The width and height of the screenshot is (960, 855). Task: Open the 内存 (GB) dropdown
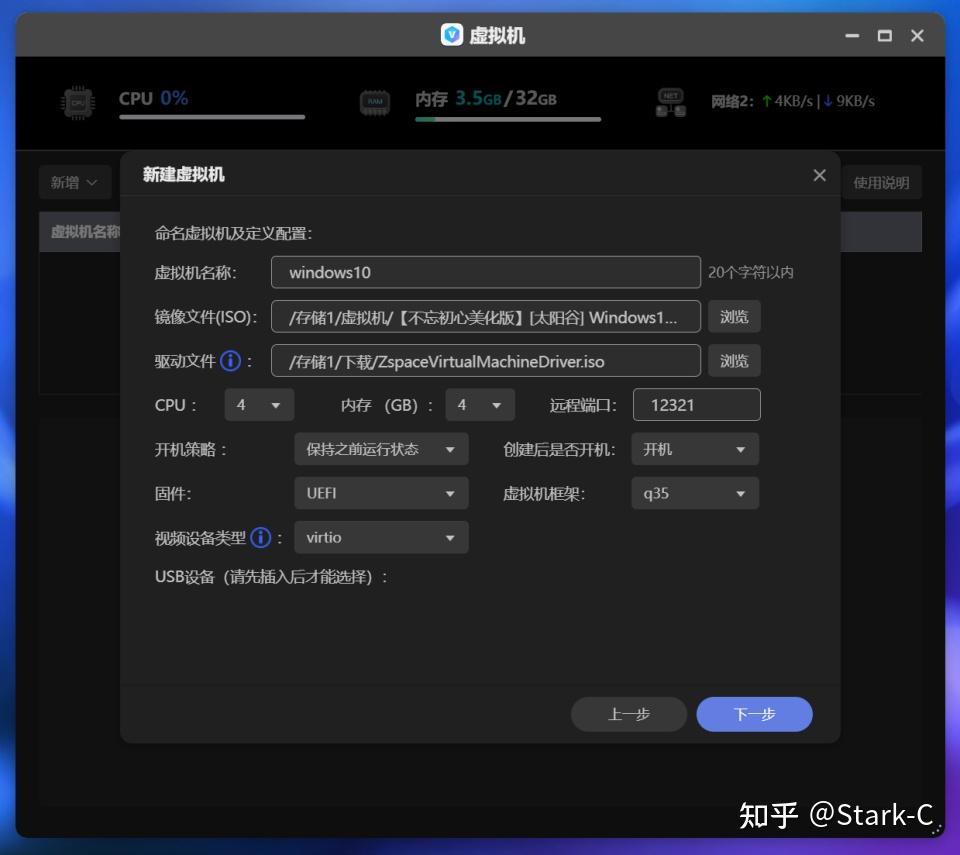[x=479, y=405]
